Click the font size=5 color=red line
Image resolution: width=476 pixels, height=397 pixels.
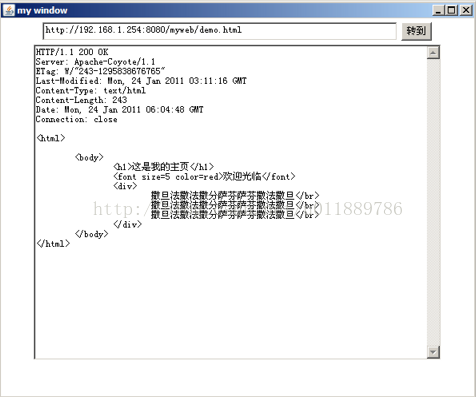(x=204, y=177)
